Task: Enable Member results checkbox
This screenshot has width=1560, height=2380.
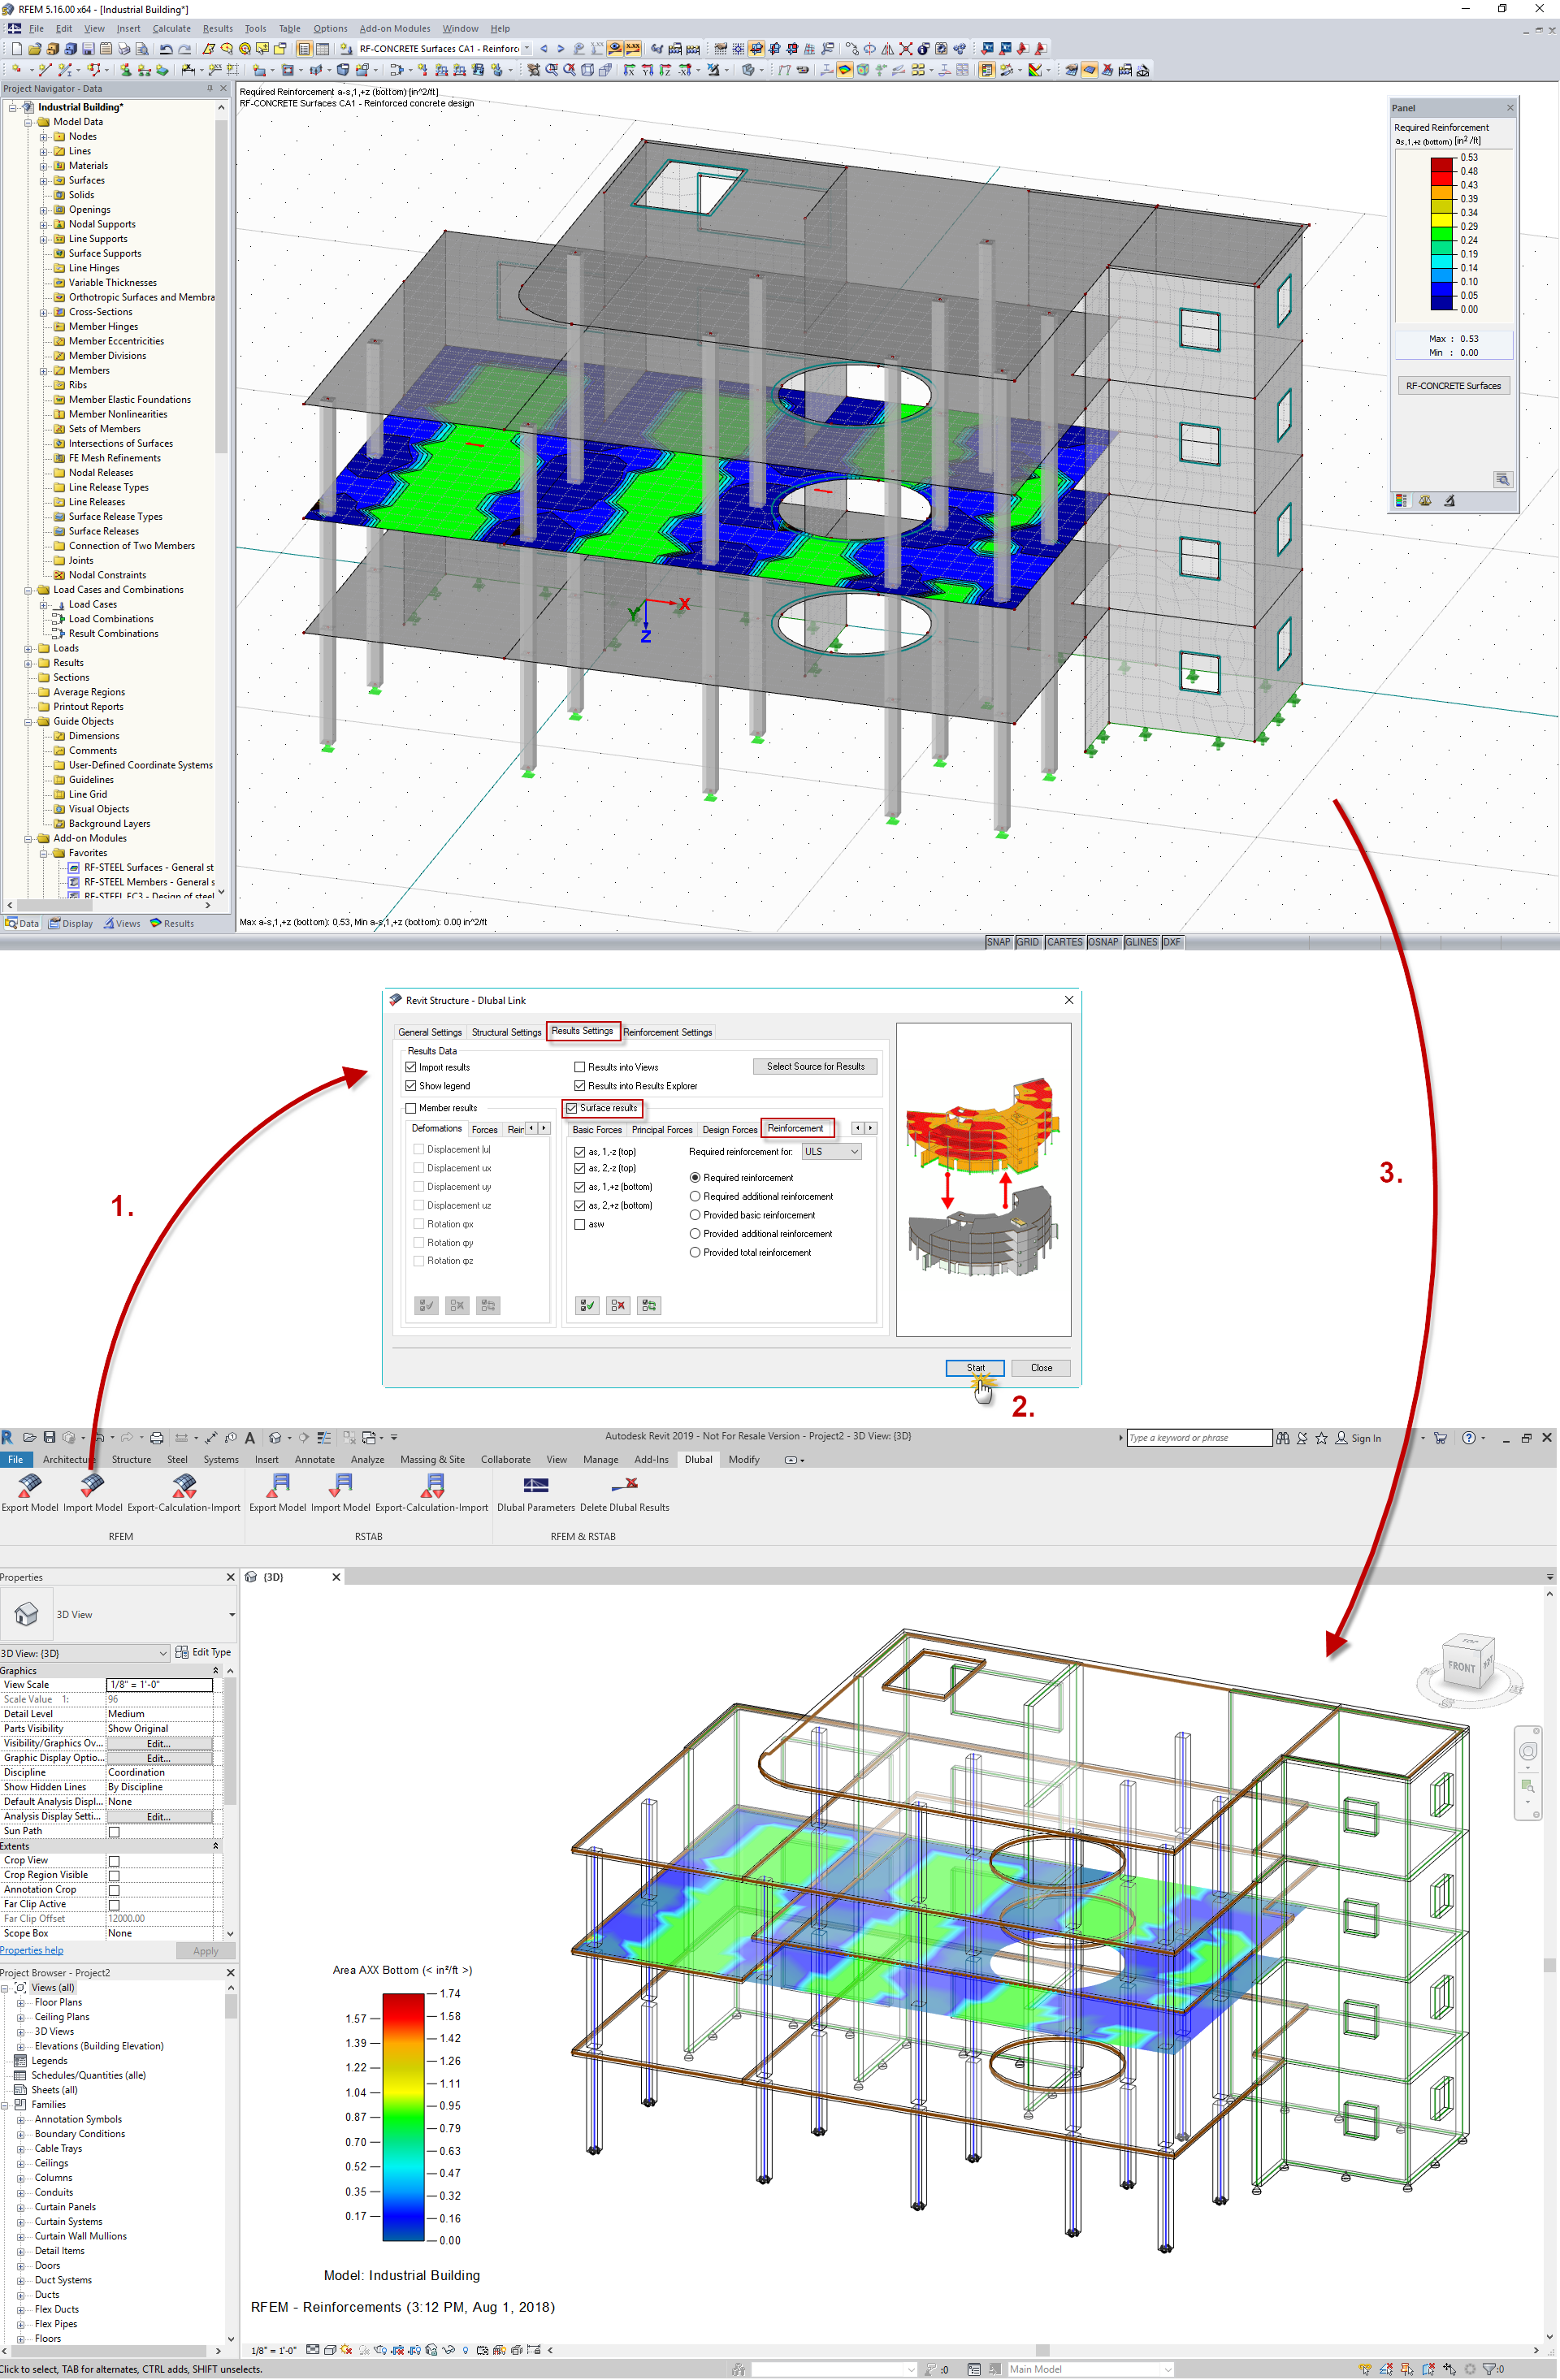Action: [x=411, y=1108]
